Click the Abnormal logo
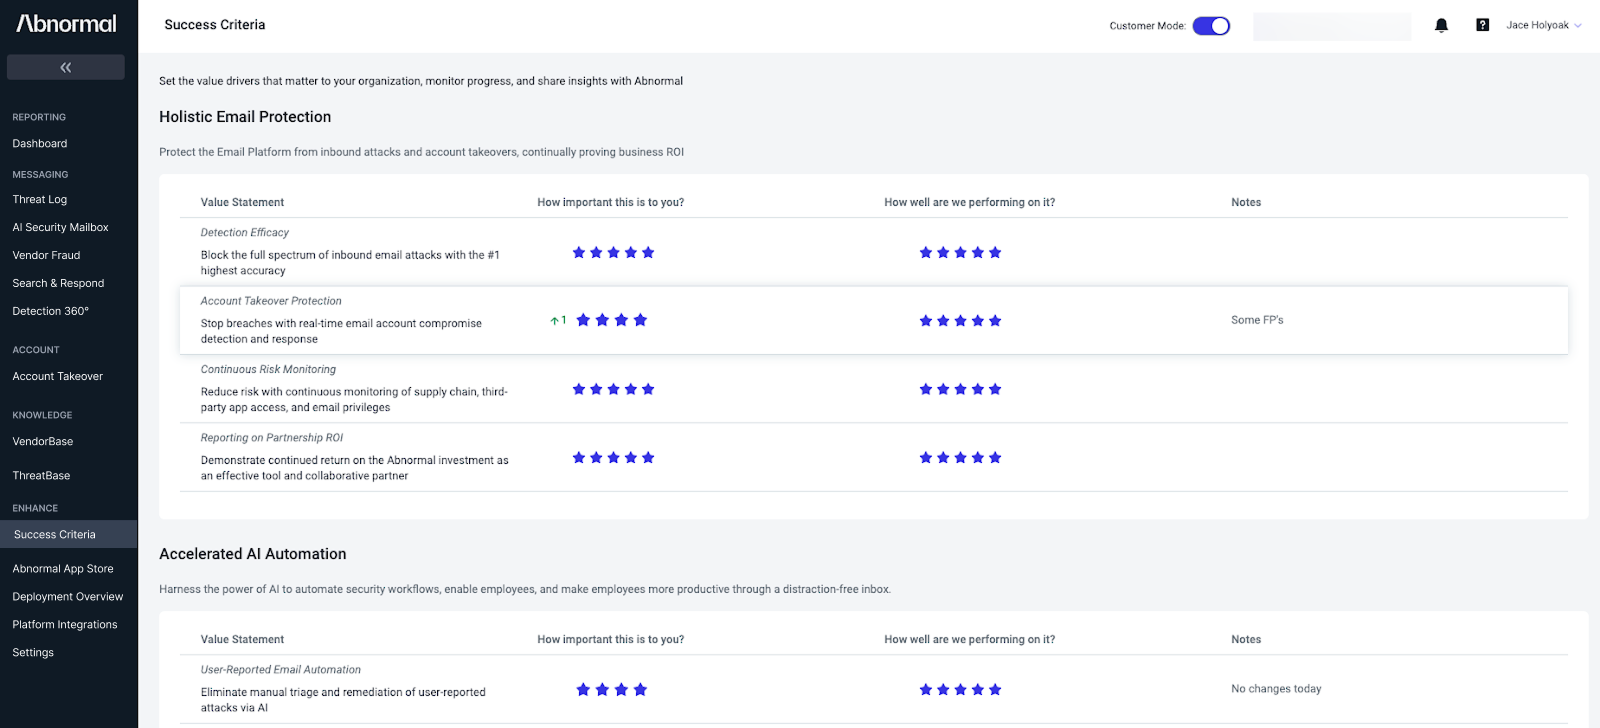Viewport: 1600px width, 728px height. tap(66, 24)
